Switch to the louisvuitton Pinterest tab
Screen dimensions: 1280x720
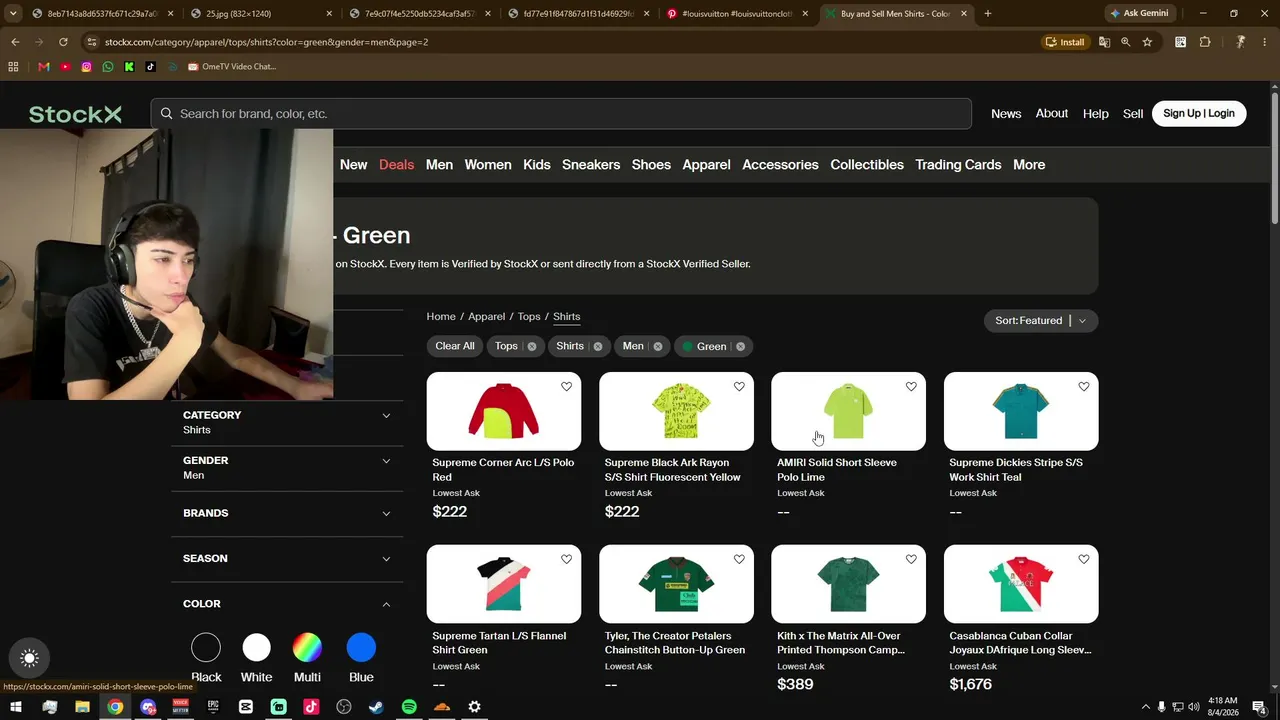738,14
